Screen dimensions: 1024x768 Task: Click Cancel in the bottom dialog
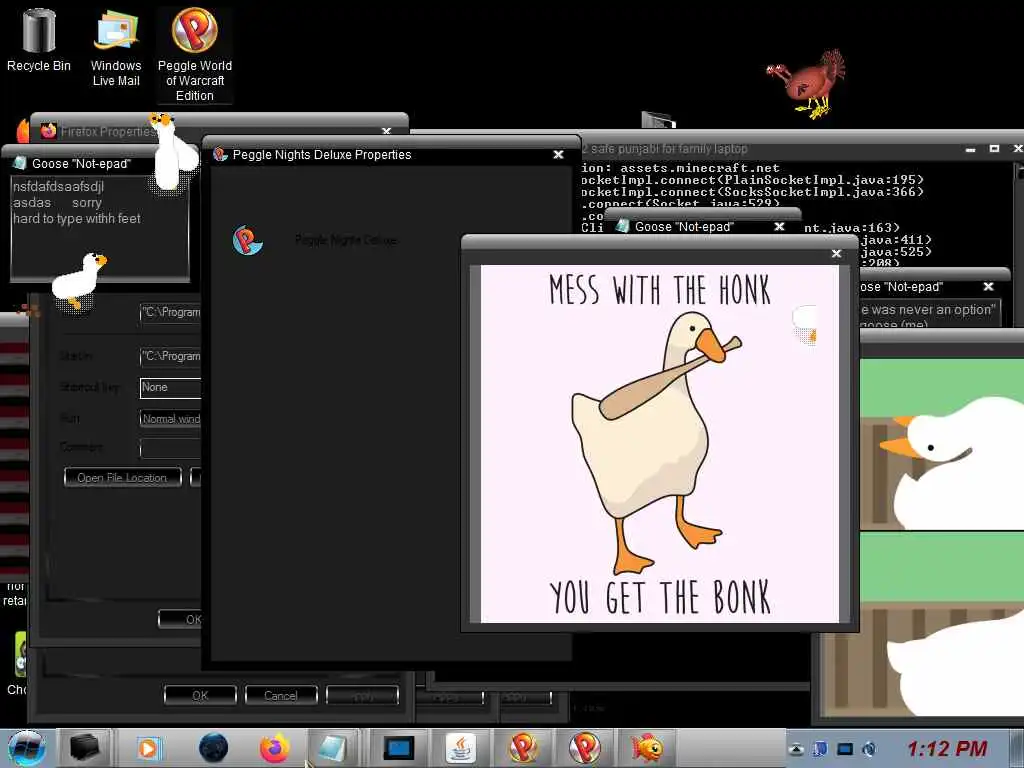281,696
